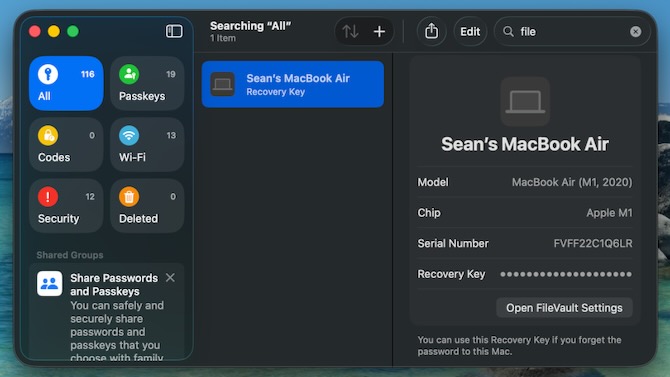Clear the search field text
The height and width of the screenshot is (377, 670).
point(635,32)
